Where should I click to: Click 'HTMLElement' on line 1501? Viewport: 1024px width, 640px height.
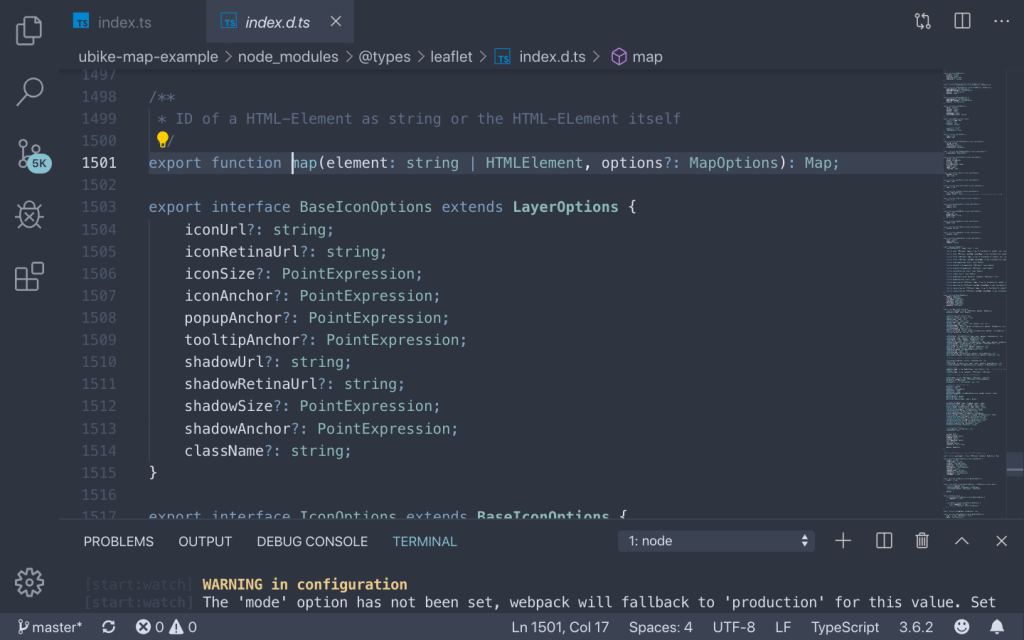coord(534,163)
